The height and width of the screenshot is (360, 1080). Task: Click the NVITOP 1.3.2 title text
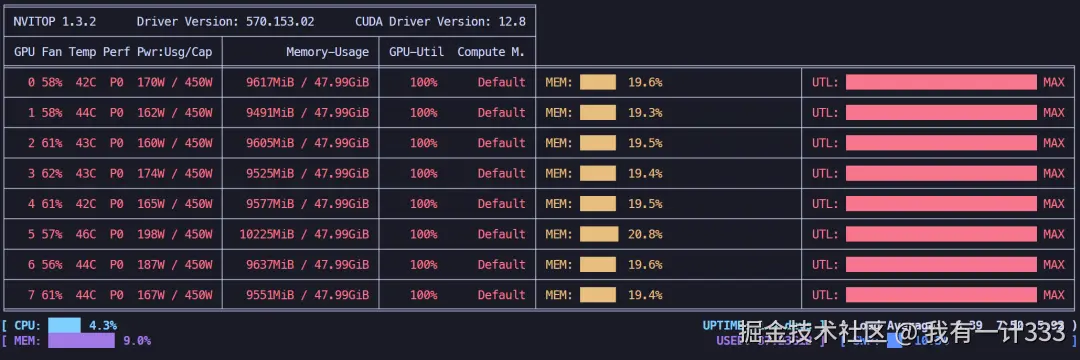pyautogui.click(x=54, y=22)
